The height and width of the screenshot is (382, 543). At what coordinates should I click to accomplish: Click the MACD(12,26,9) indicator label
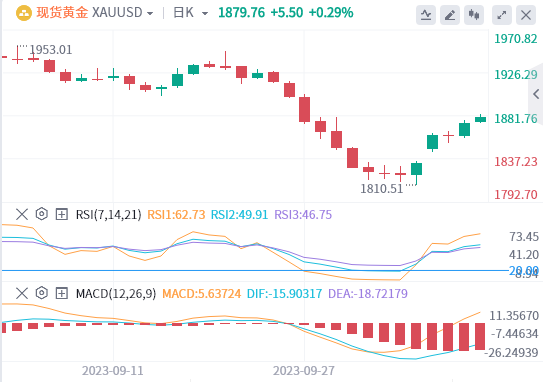tap(116, 294)
